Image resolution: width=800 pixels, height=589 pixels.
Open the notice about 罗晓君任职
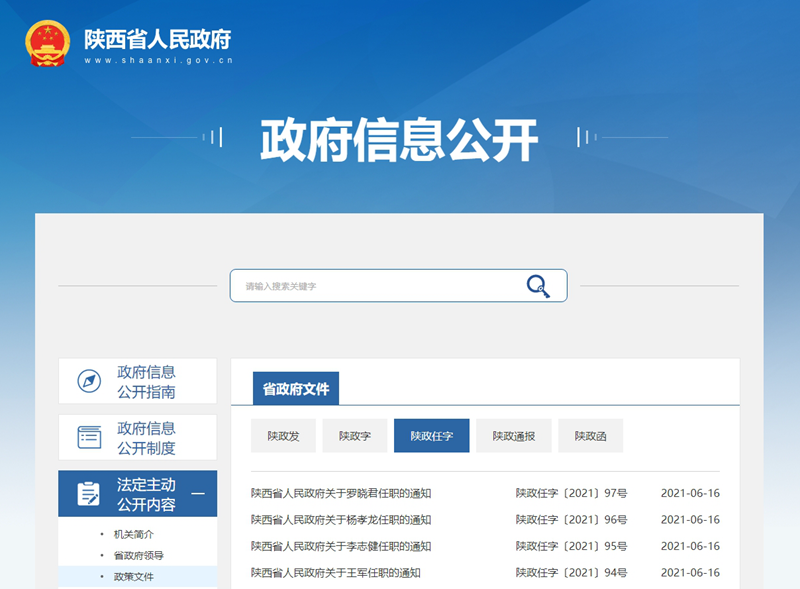pos(341,494)
